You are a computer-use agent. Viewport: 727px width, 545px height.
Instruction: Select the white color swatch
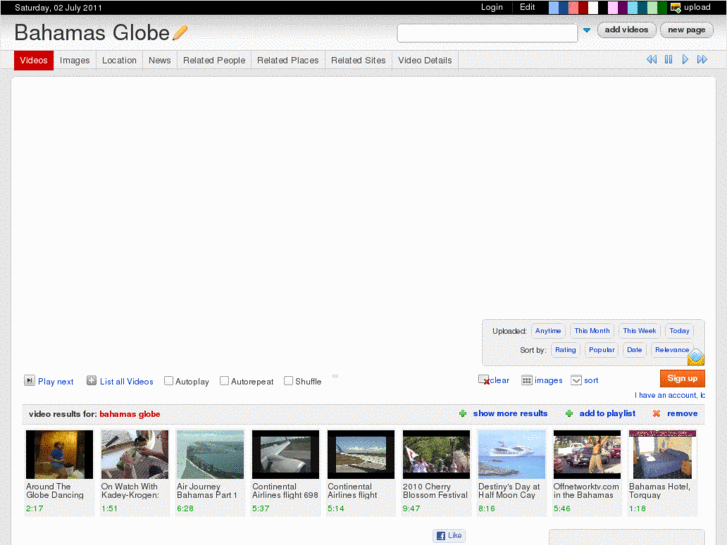coord(593,7)
